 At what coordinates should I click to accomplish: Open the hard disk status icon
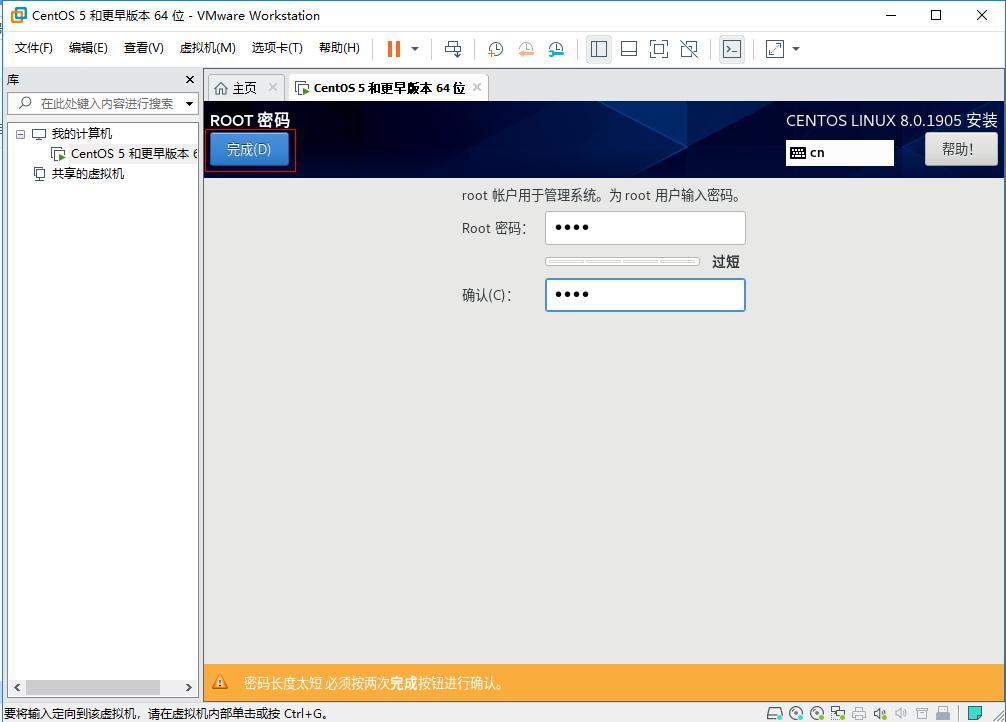[775, 711]
